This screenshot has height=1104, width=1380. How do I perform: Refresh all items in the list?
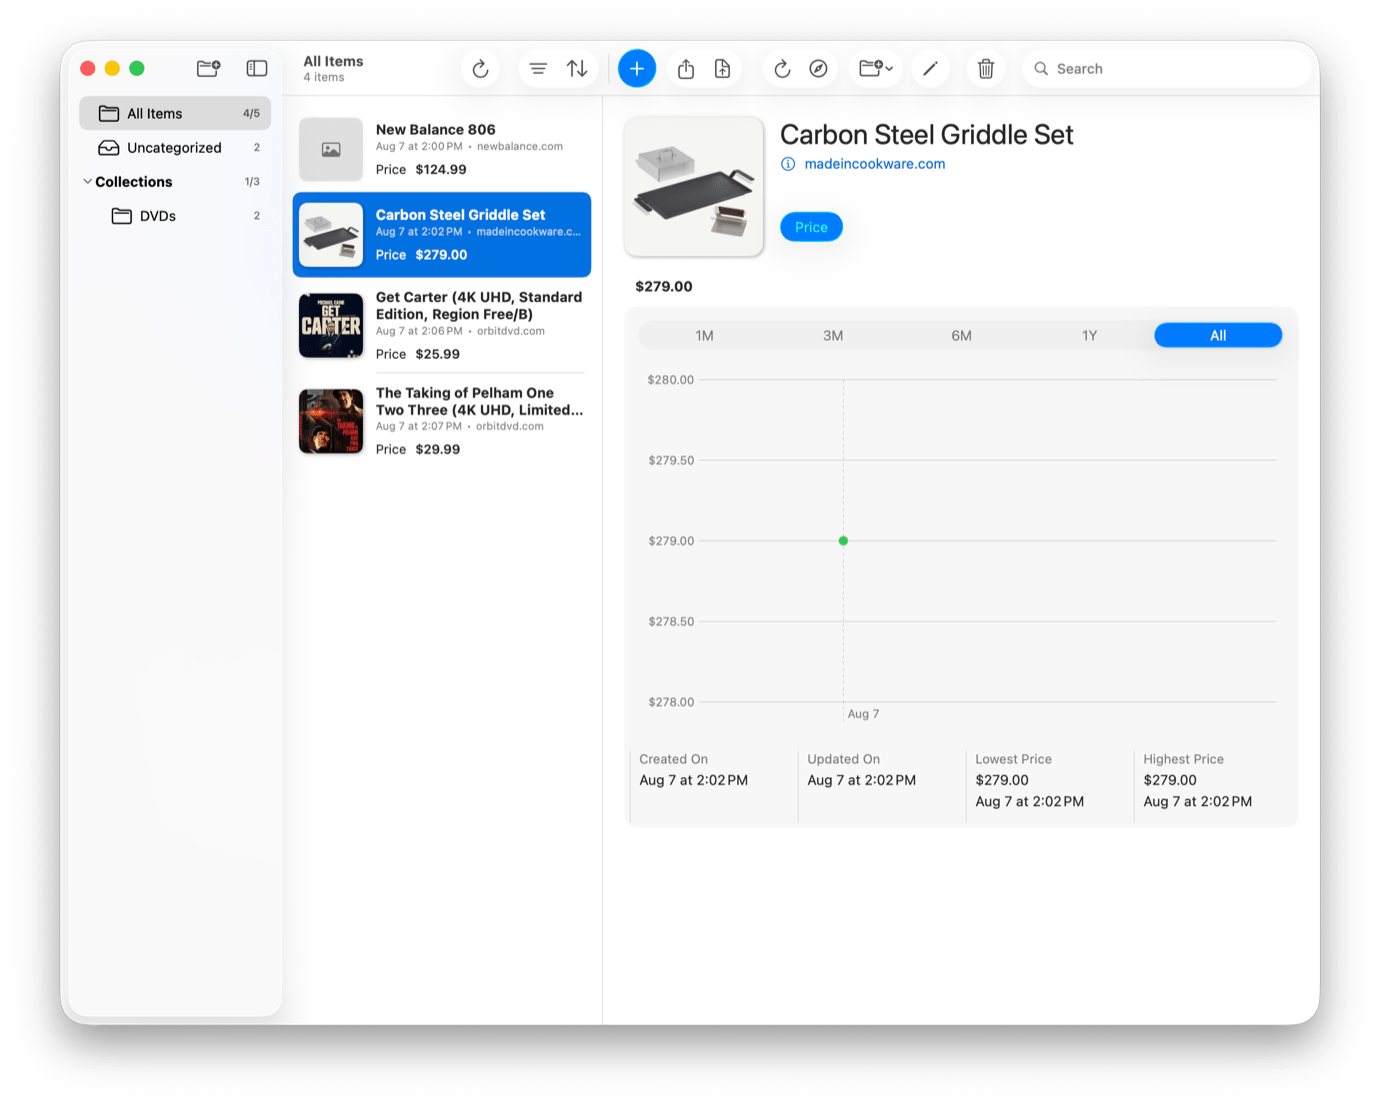tap(480, 69)
